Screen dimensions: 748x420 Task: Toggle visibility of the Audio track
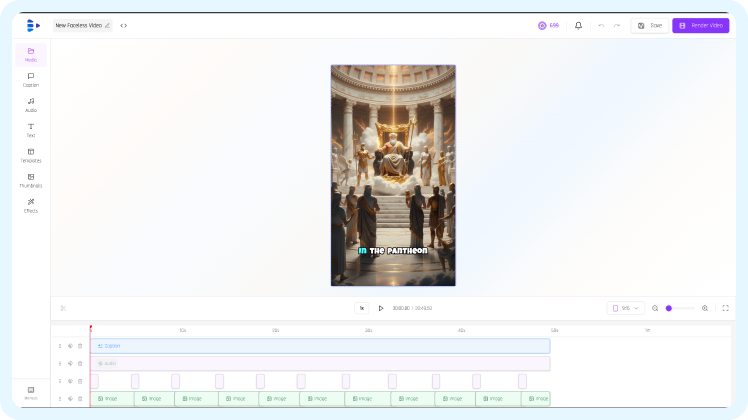click(x=70, y=363)
